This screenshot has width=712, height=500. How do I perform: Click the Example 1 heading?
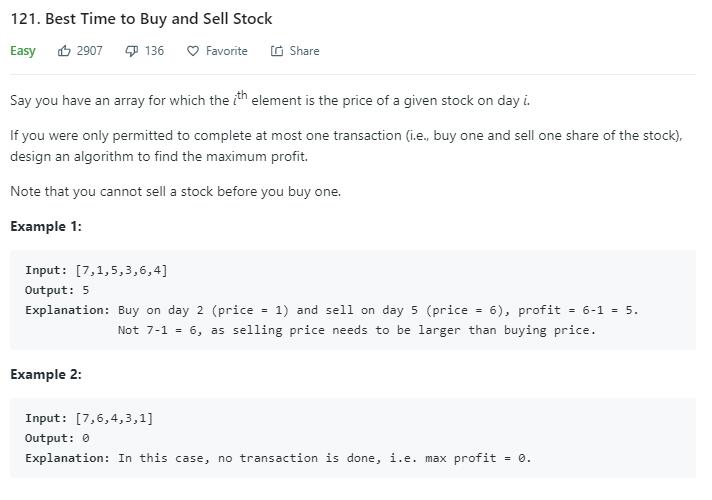(46, 226)
